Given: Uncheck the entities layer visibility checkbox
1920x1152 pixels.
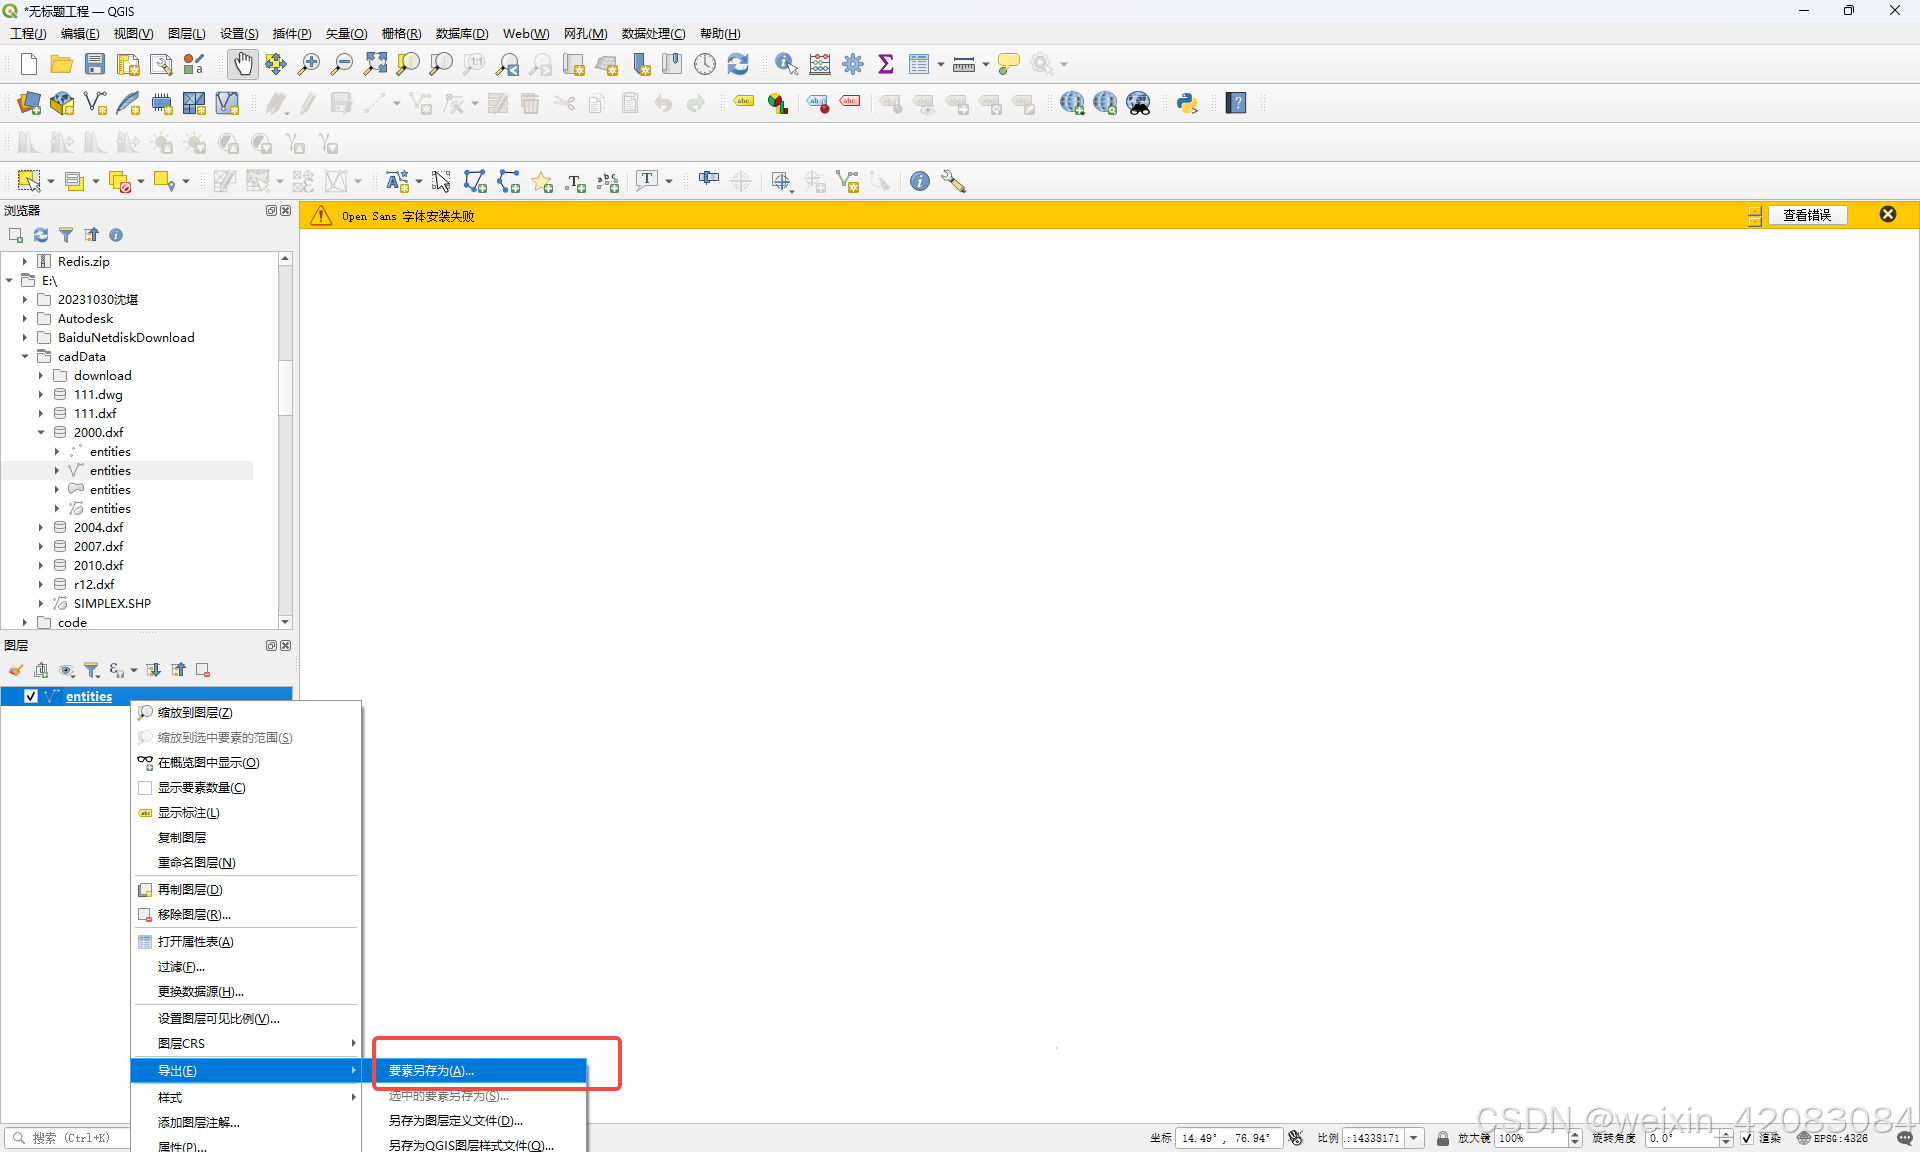Looking at the screenshot, I should [31, 697].
